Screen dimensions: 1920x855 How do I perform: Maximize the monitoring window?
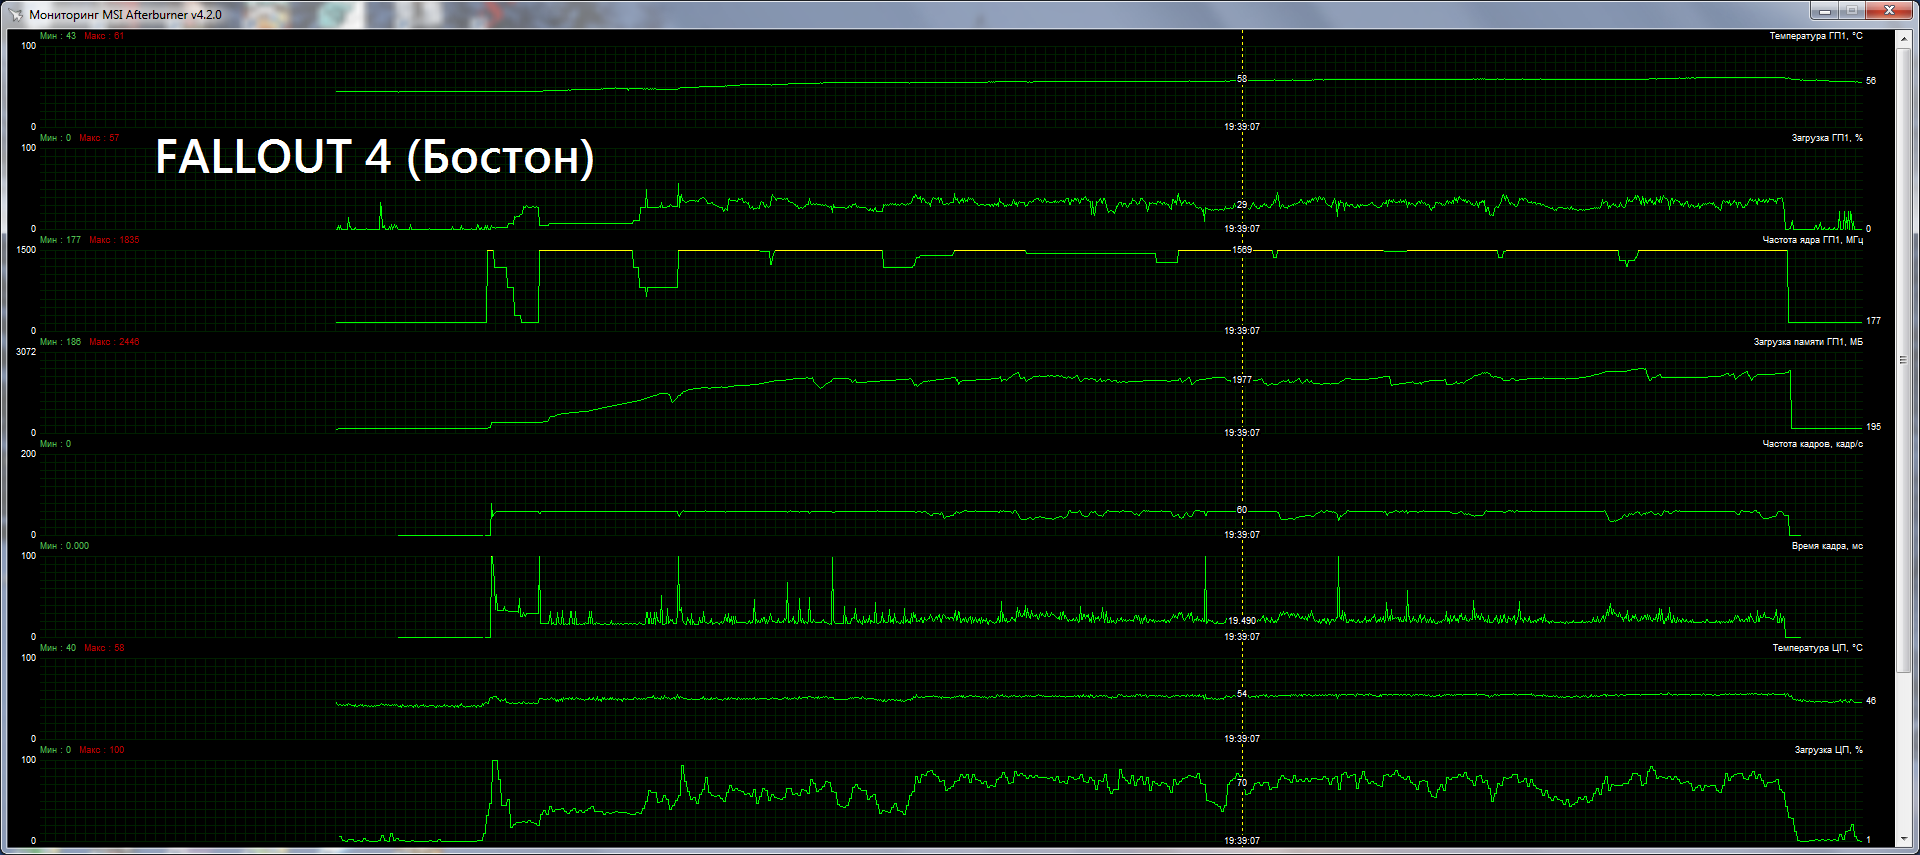point(1851,11)
